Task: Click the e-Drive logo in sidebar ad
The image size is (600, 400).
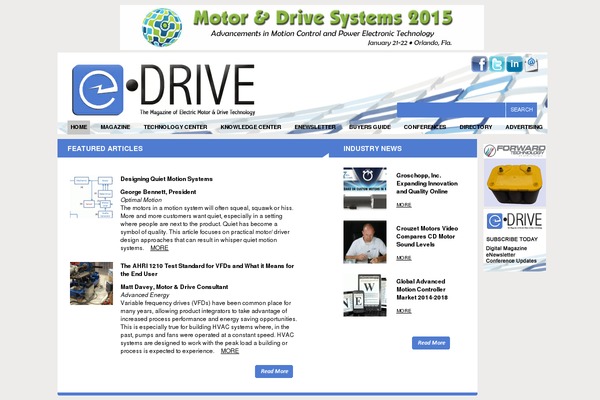Action: (515, 221)
